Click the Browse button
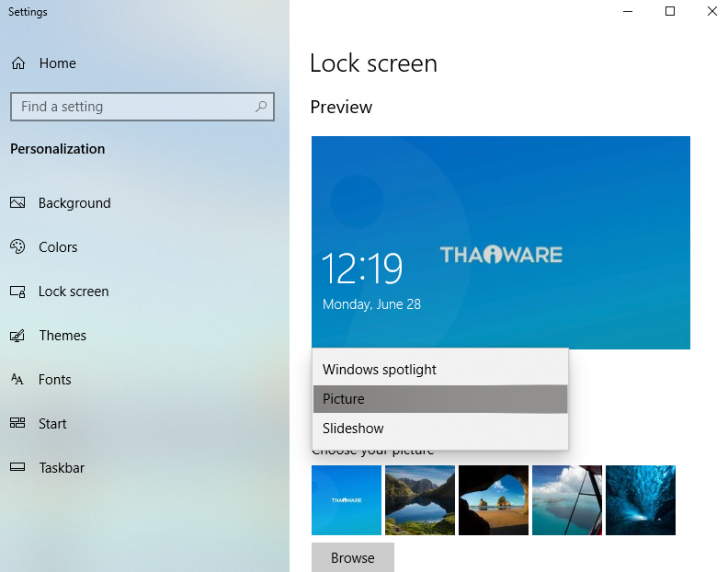 (x=353, y=557)
